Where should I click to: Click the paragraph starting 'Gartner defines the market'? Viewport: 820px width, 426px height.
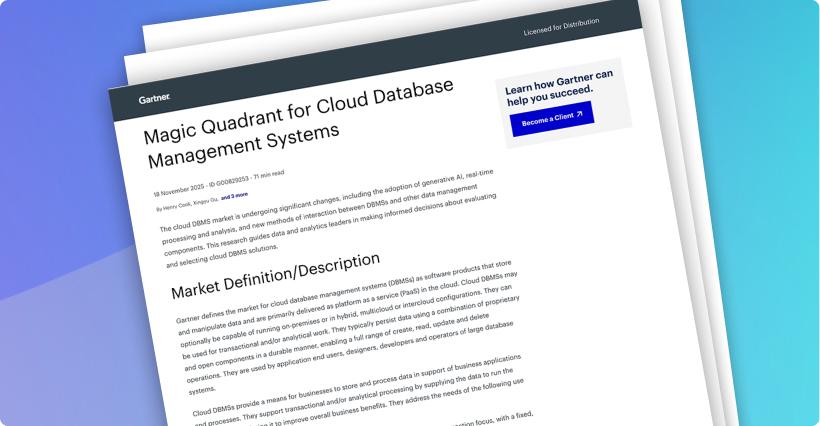pos(348,327)
